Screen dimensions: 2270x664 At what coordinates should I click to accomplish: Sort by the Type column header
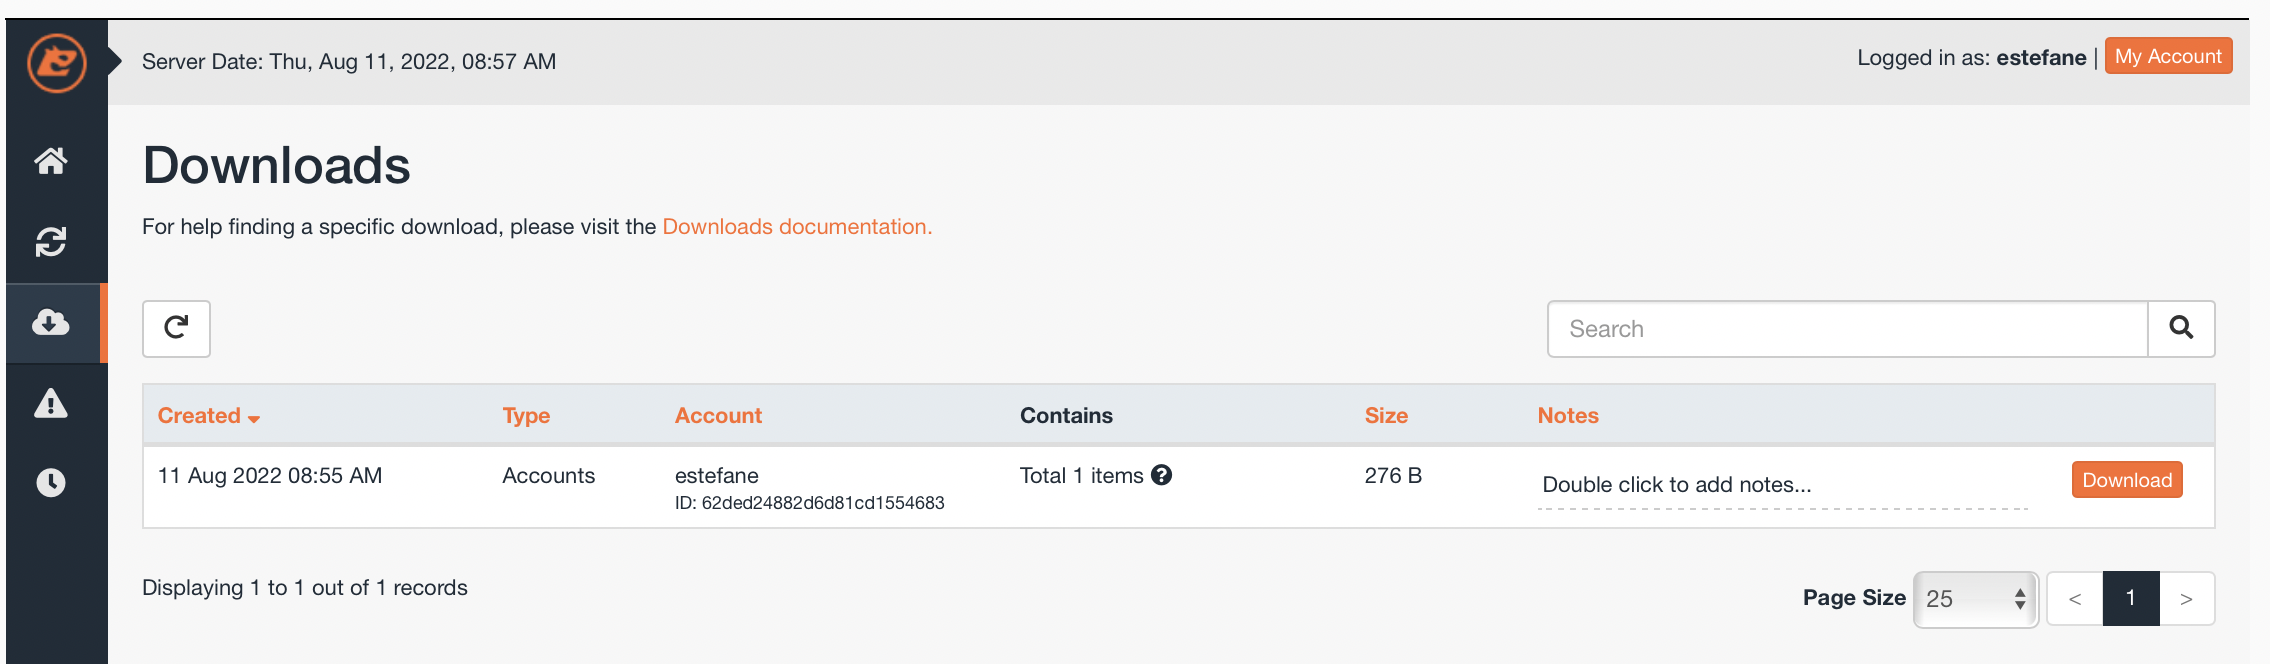click(x=526, y=416)
